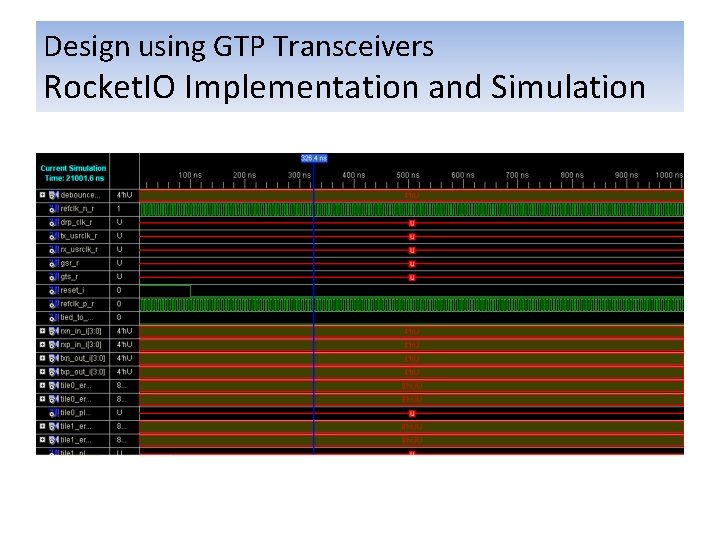This screenshot has width=720, height=540.
Task: Expand the upper tile0_er bus row
Action: (42, 385)
